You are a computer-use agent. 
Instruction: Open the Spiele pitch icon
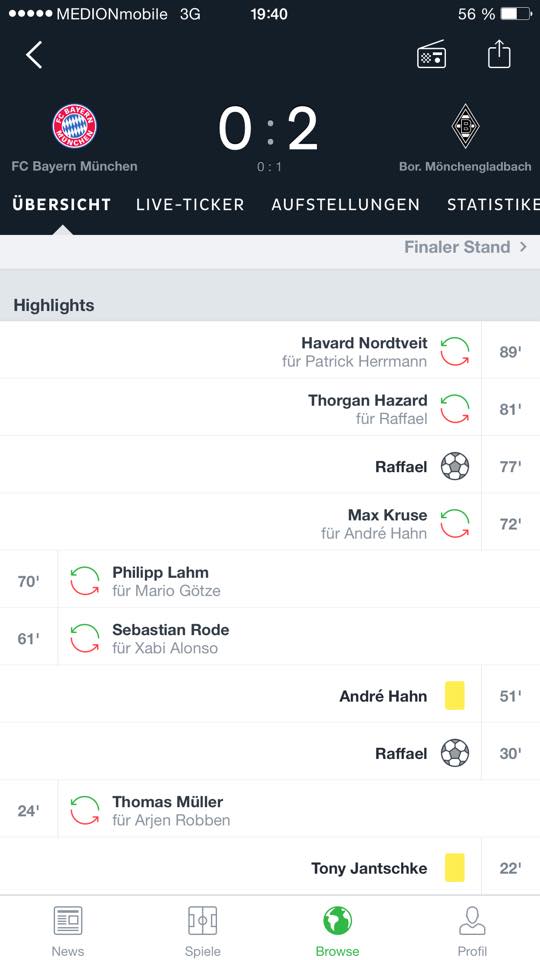pos(202,920)
